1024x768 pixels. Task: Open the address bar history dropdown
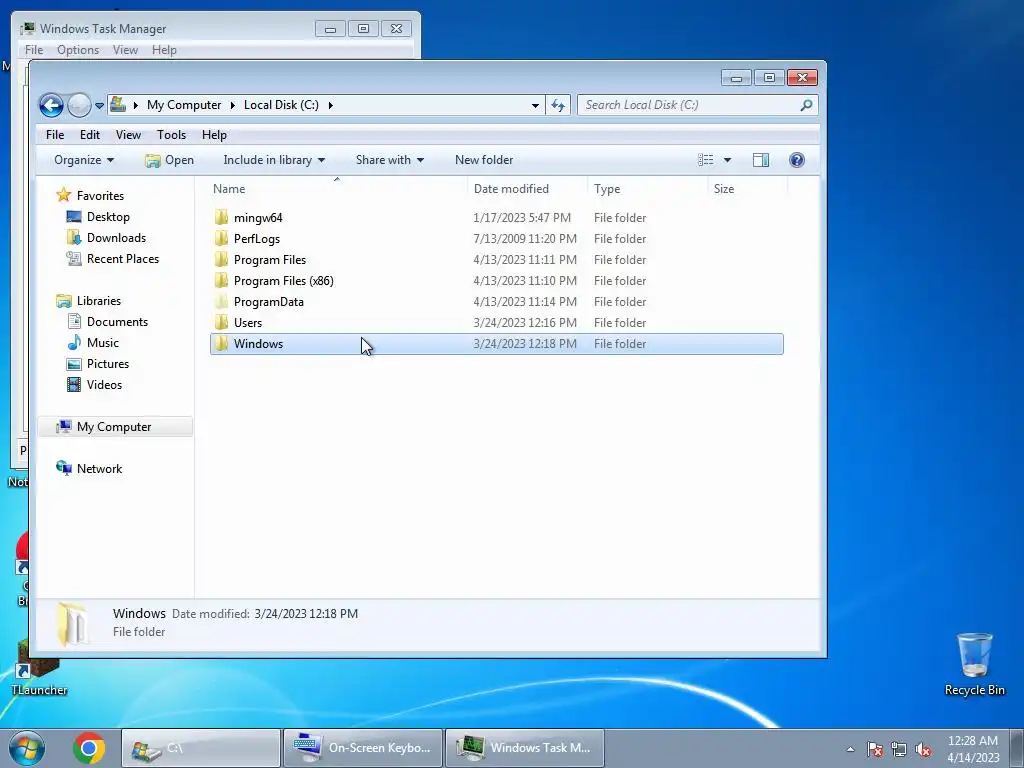535,105
